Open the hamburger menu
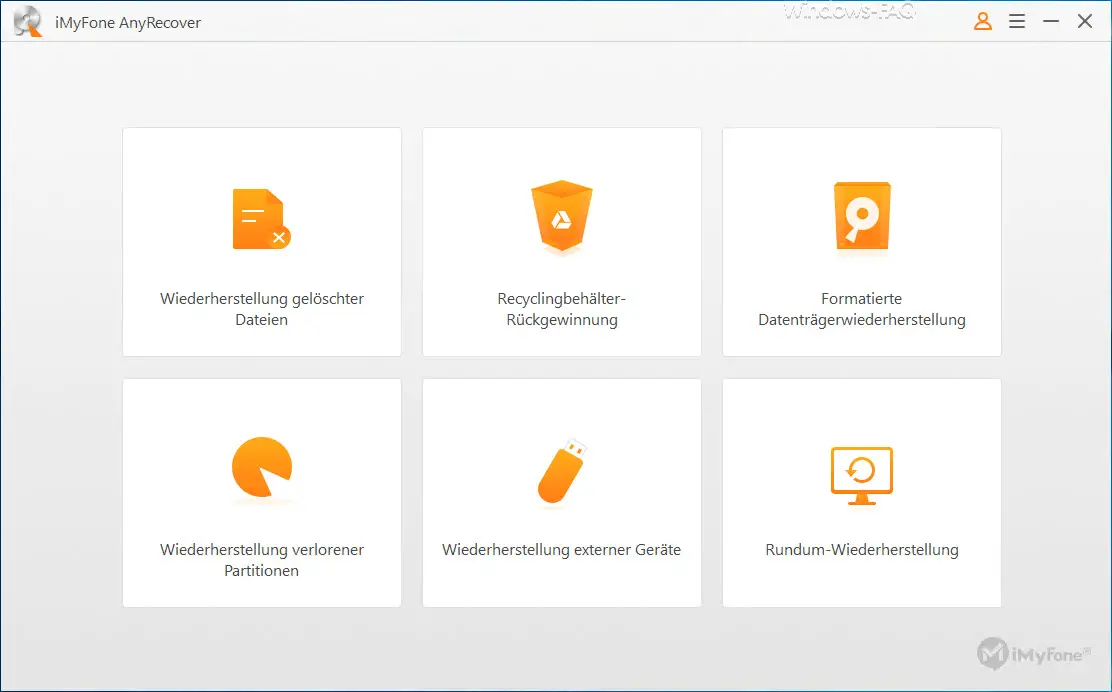 pos(1017,21)
